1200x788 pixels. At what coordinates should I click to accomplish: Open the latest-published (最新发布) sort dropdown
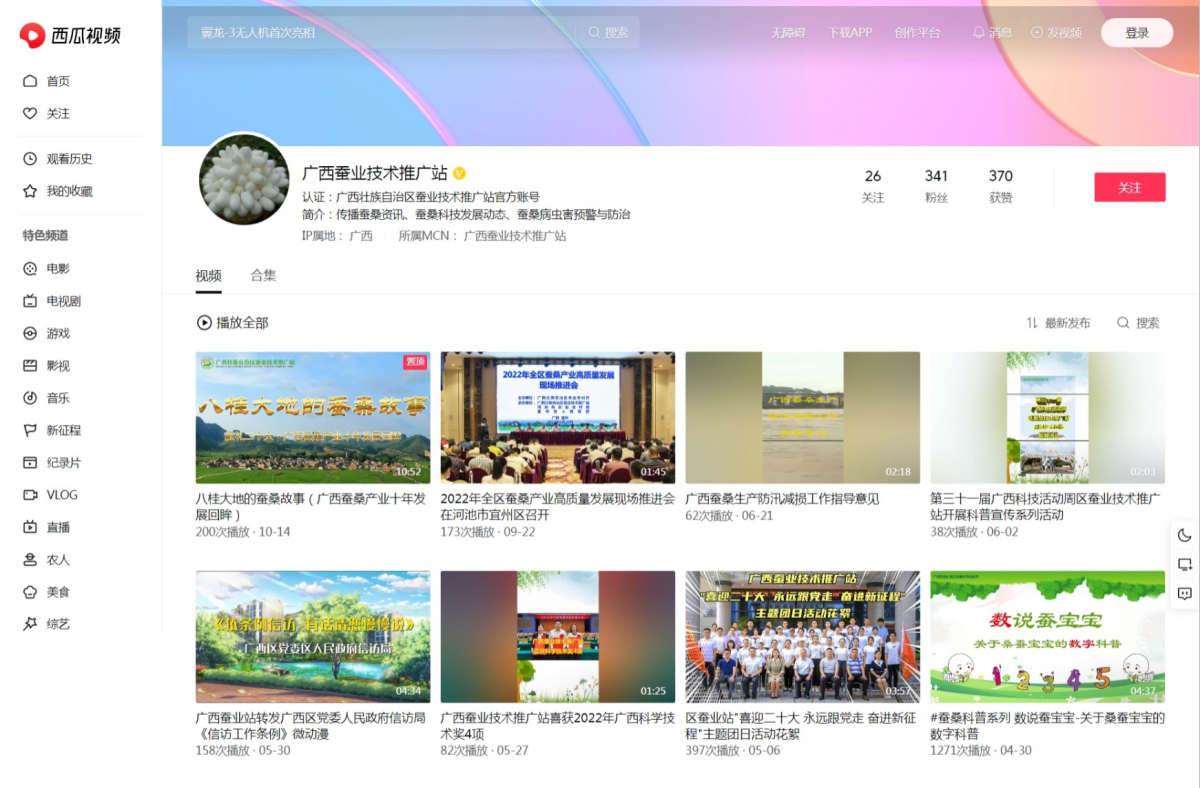click(x=1058, y=323)
